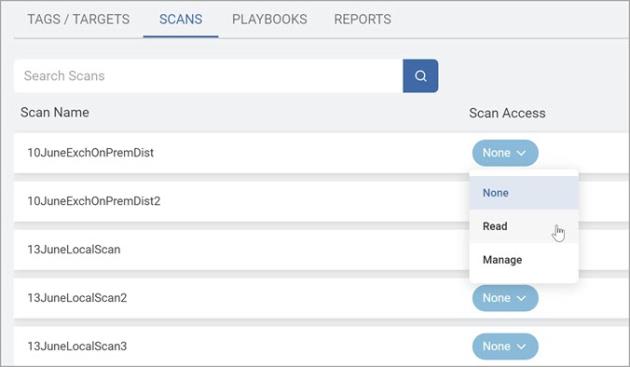630x367 pixels.
Task: Choose Manage in the access menu
Action: [524, 260]
